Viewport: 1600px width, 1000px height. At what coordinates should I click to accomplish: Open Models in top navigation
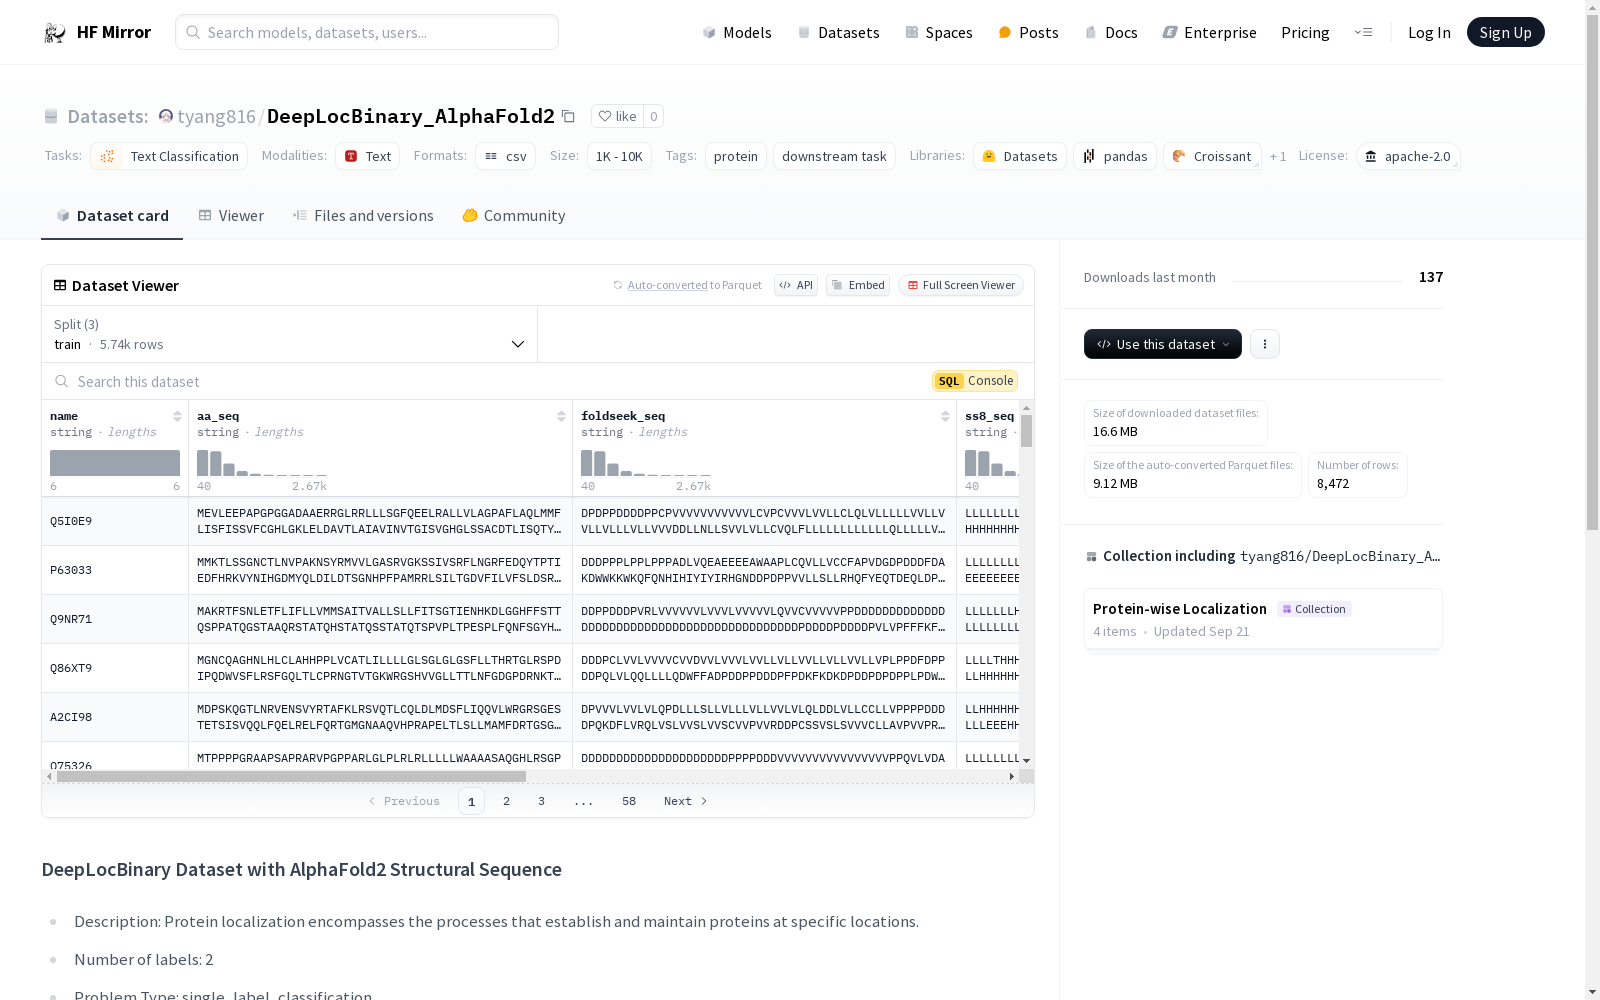coord(737,32)
